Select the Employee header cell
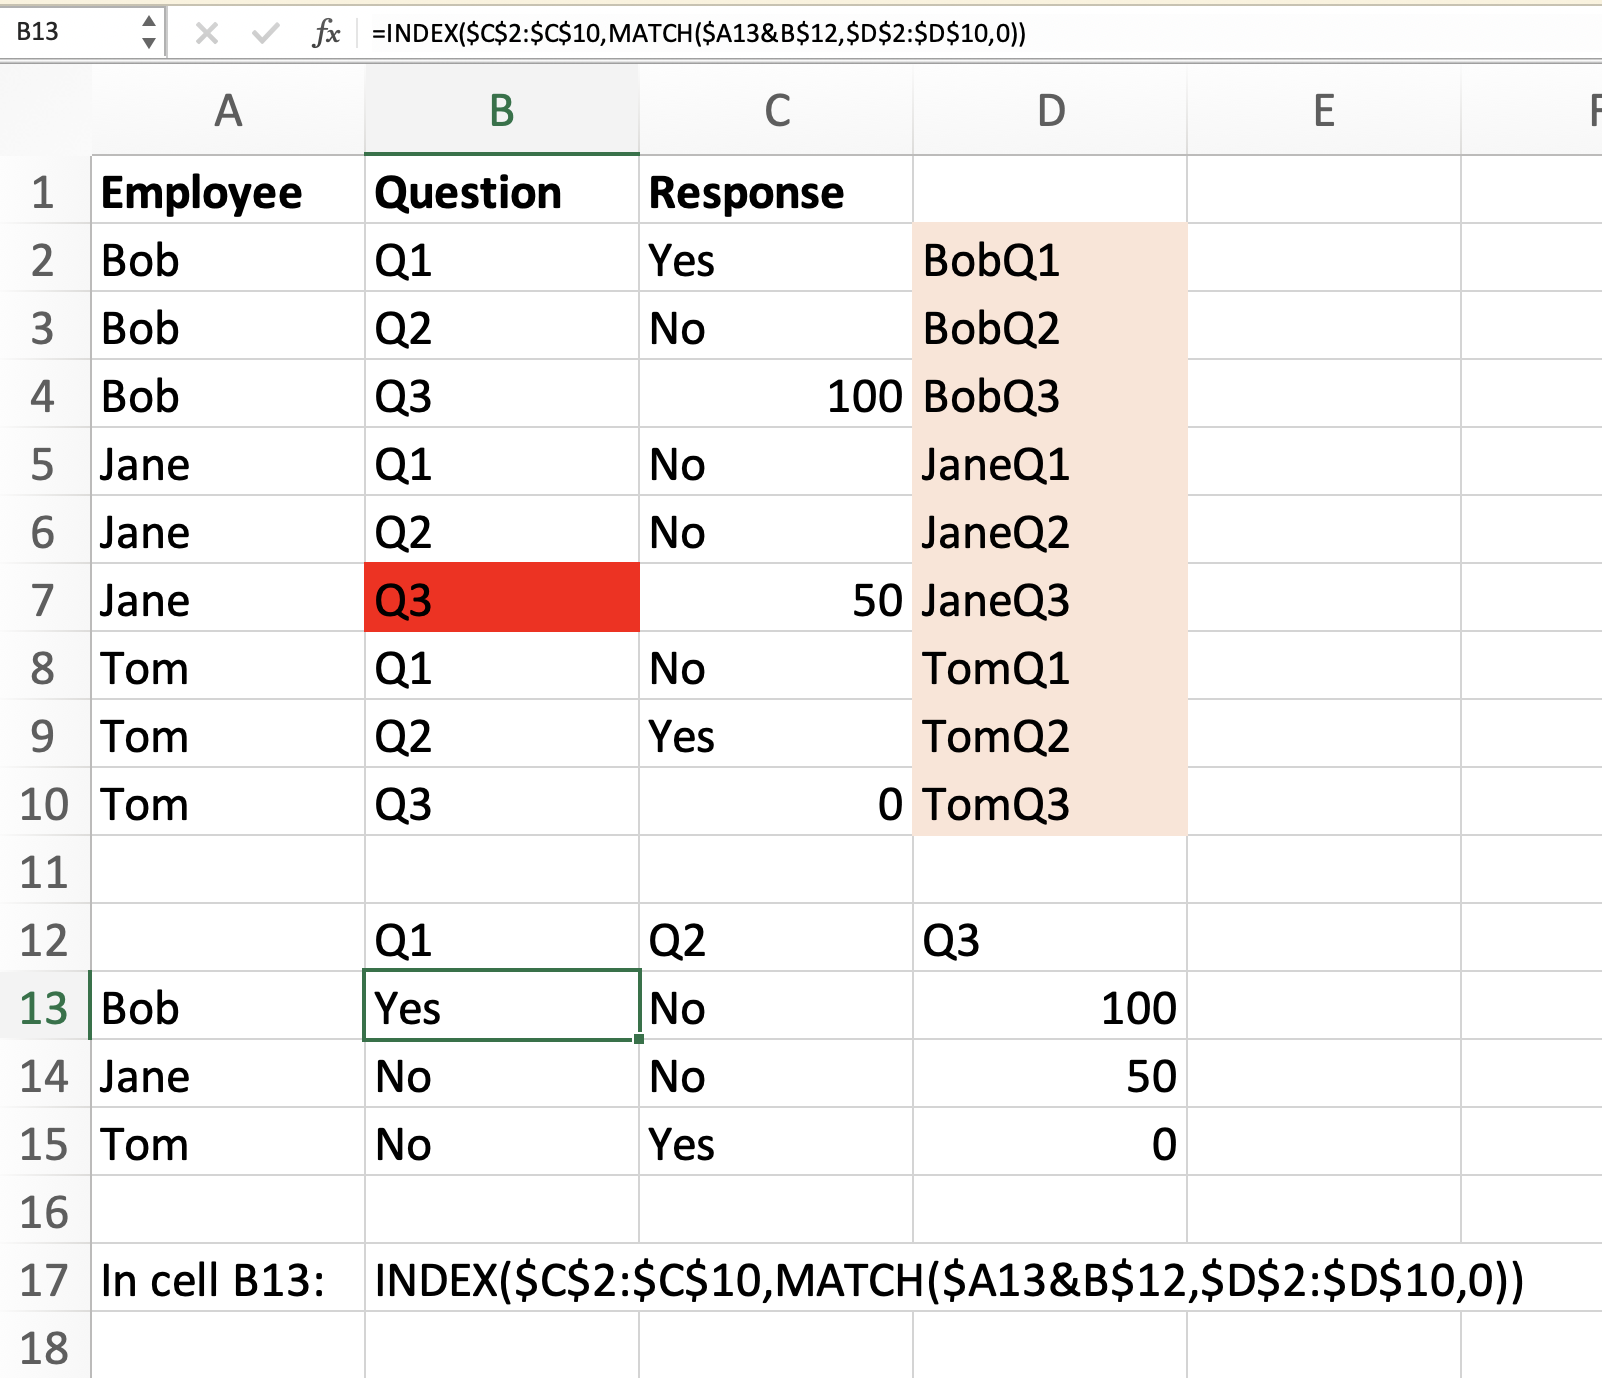The width and height of the screenshot is (1602, 1378). coord(228,190)
